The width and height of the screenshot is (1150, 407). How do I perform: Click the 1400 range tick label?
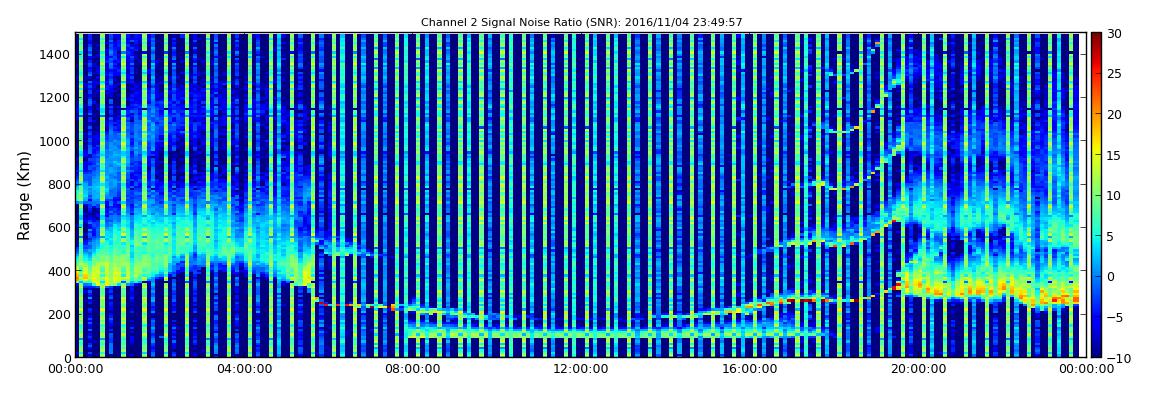pos(56,54)
